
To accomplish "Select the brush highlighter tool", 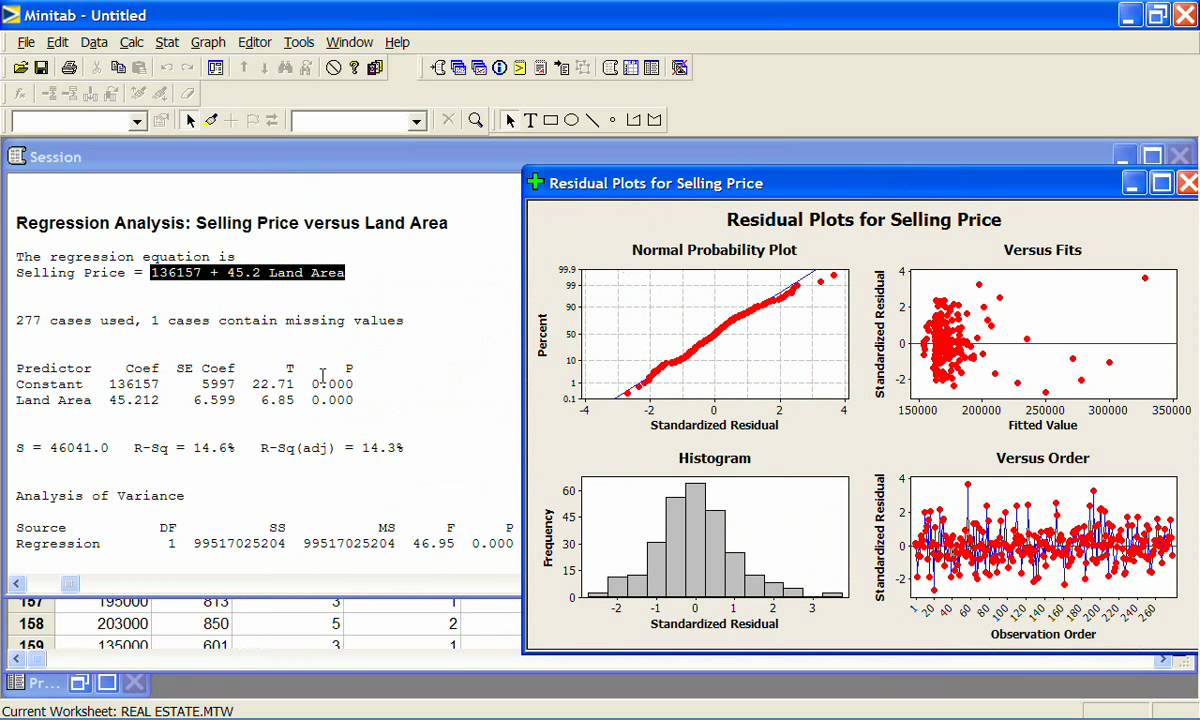I will [211, 120].
